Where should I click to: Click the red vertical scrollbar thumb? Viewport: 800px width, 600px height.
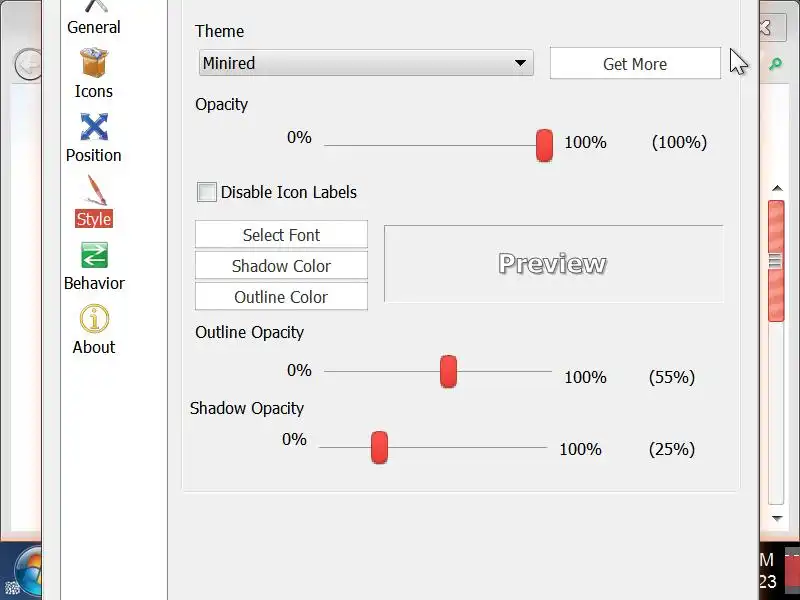click(776, 260)
